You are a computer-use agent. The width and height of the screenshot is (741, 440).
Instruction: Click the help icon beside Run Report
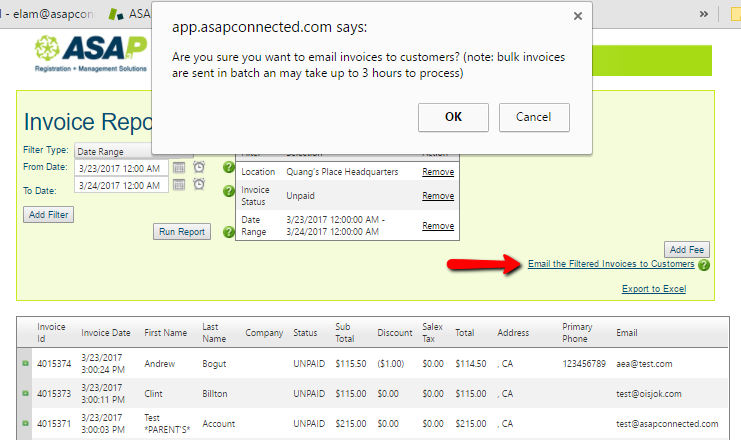[228, 232]
